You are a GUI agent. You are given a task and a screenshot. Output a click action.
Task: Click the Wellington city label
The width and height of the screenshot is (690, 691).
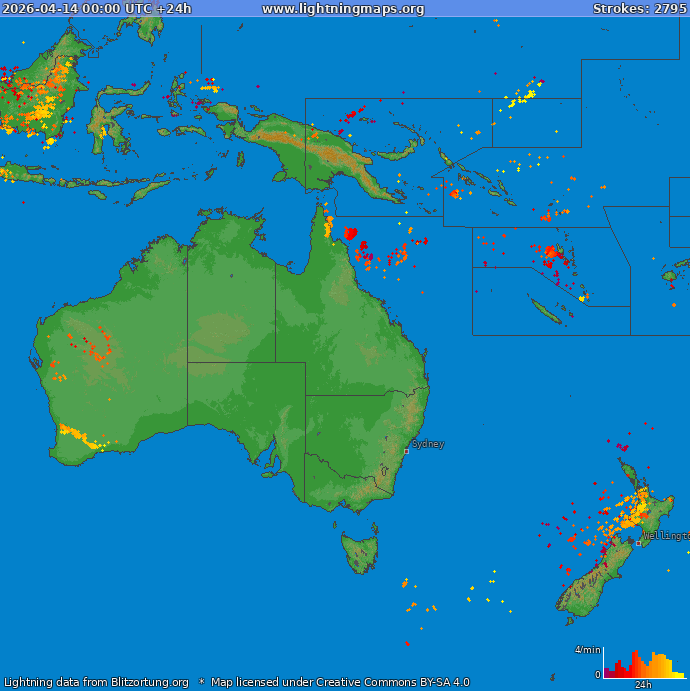666,535
